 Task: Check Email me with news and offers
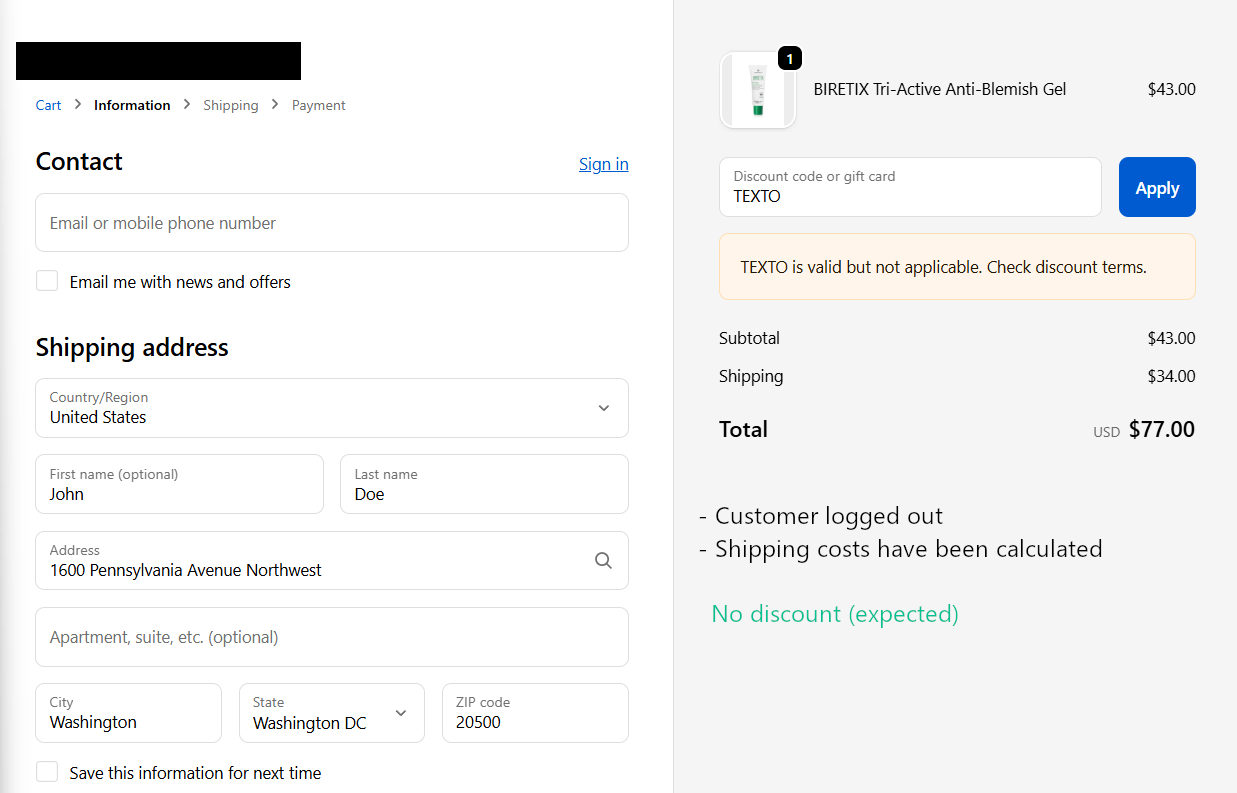[47, 281]
